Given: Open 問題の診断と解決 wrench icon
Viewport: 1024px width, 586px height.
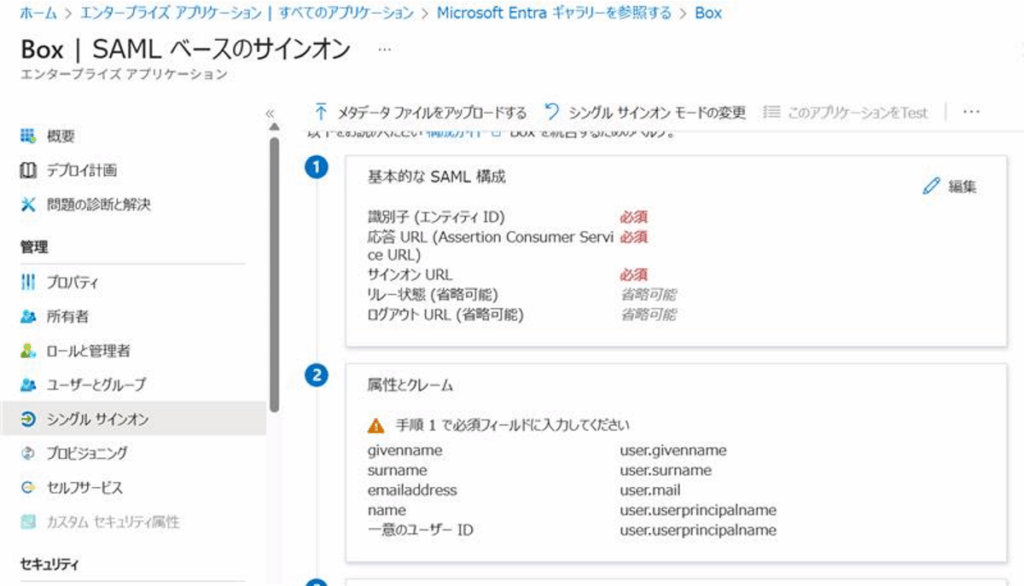Looking at the screenshot, I should pyautogui.click(x=28, y=205).
